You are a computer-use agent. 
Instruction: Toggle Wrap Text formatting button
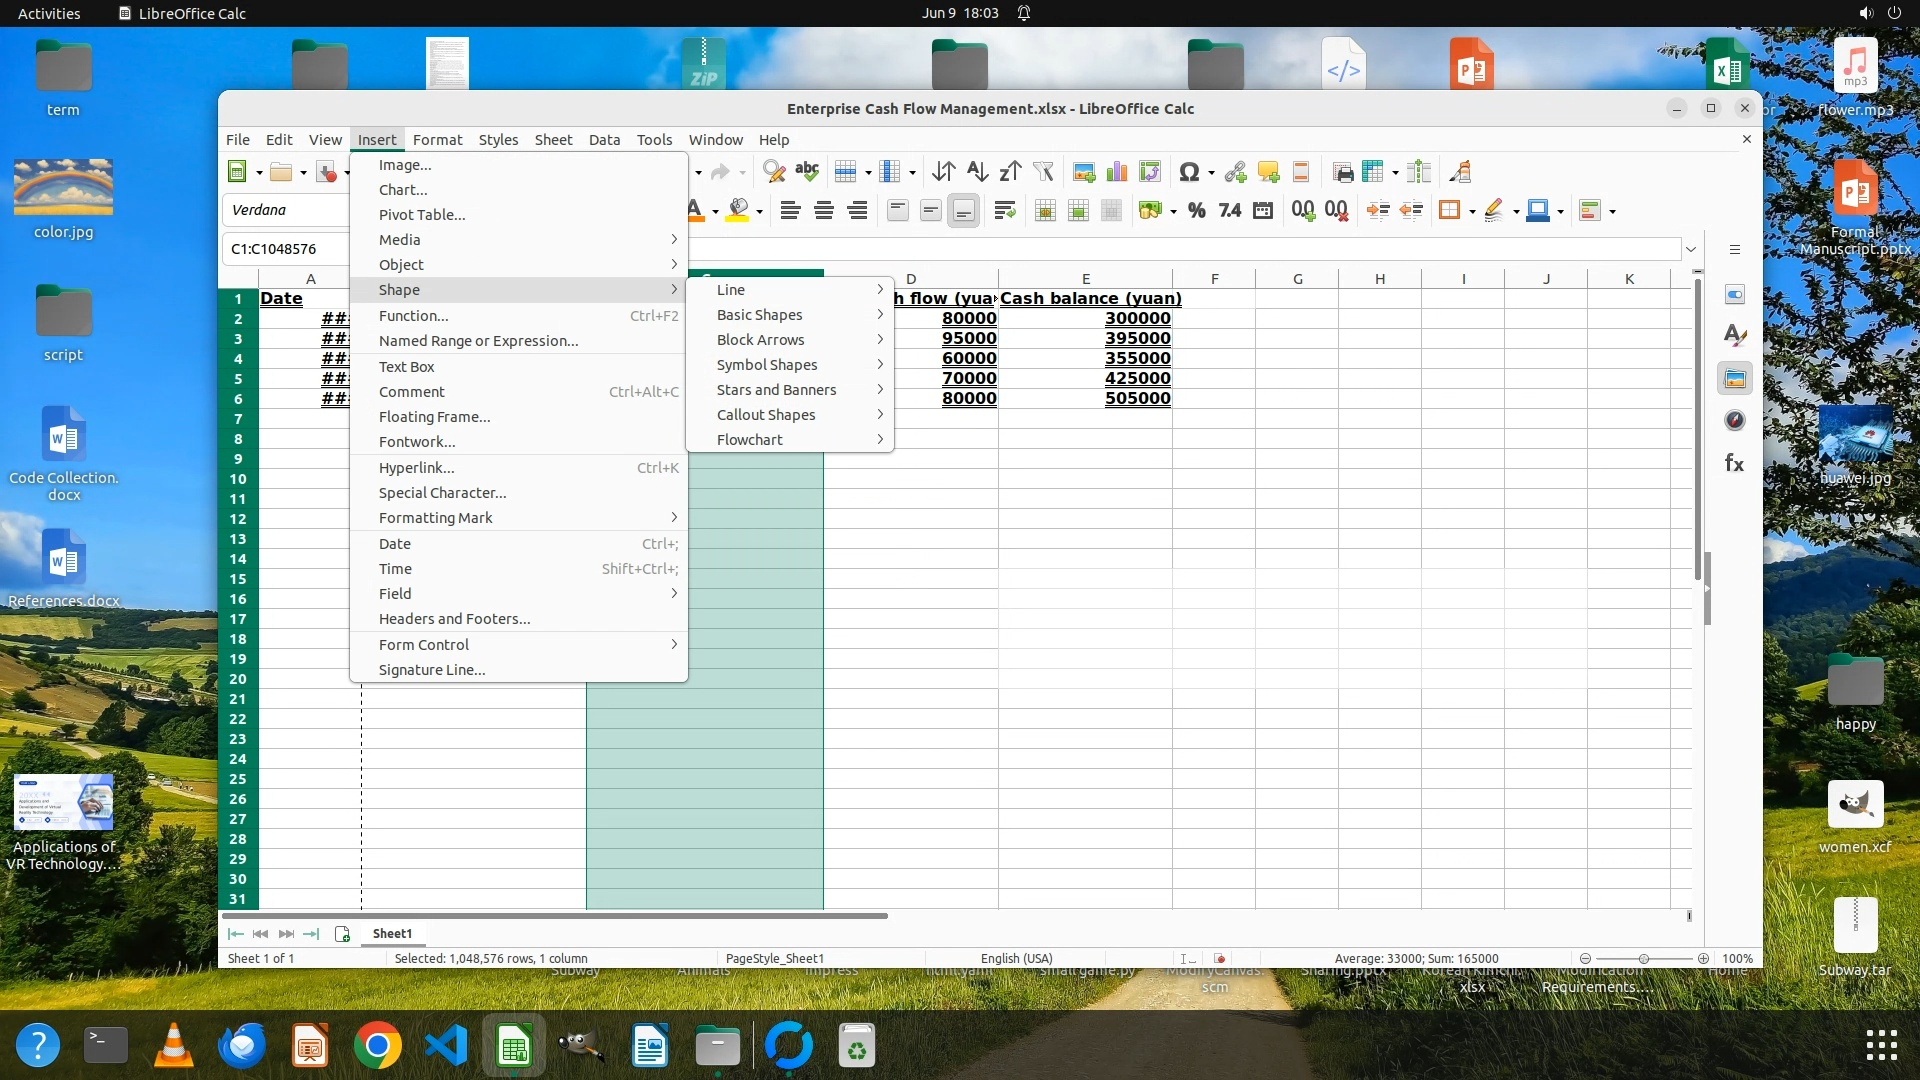click(x=1005, y=210)
